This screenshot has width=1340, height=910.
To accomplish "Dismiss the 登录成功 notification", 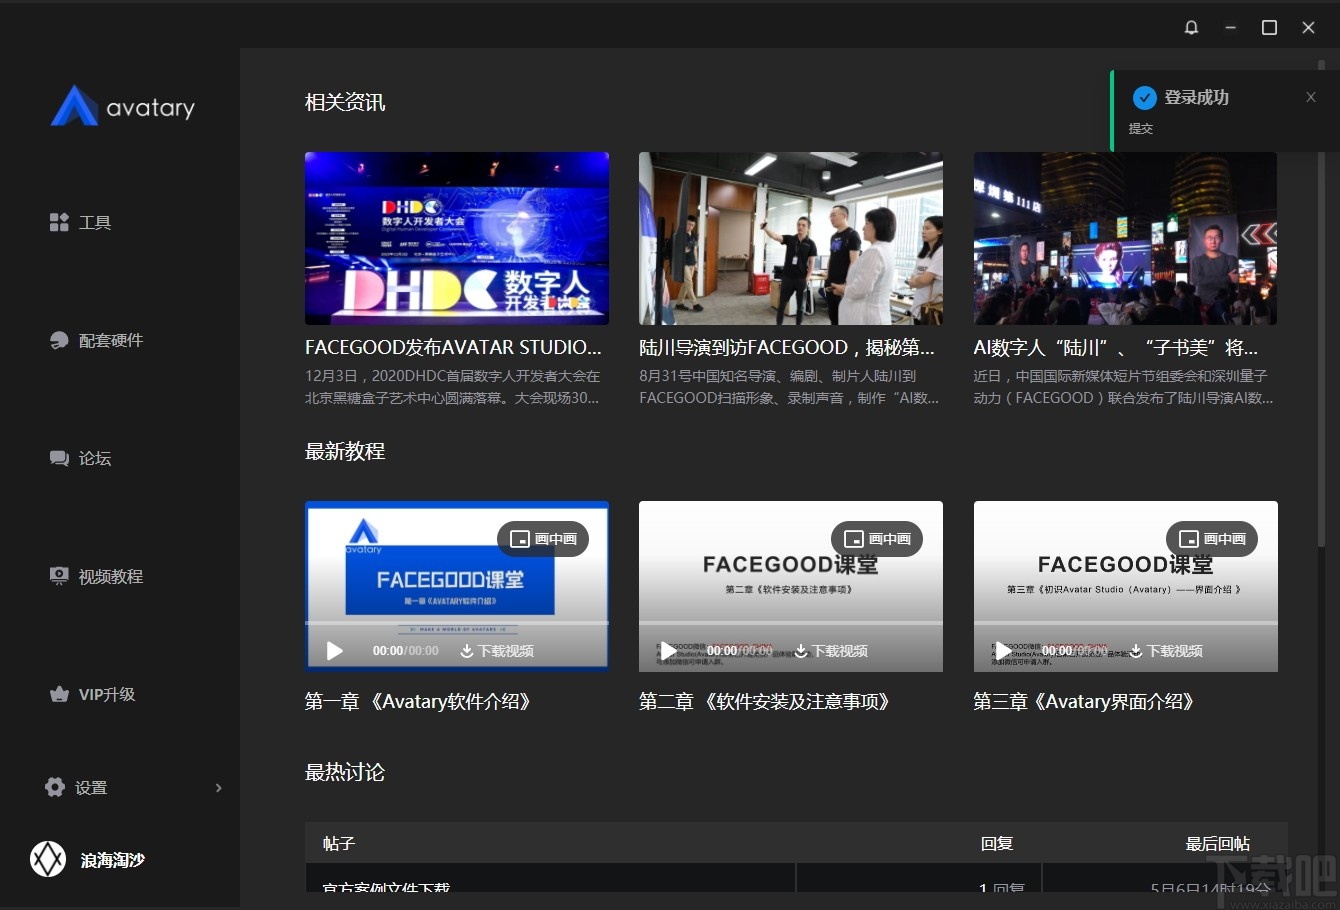I will pos(1311,97).
